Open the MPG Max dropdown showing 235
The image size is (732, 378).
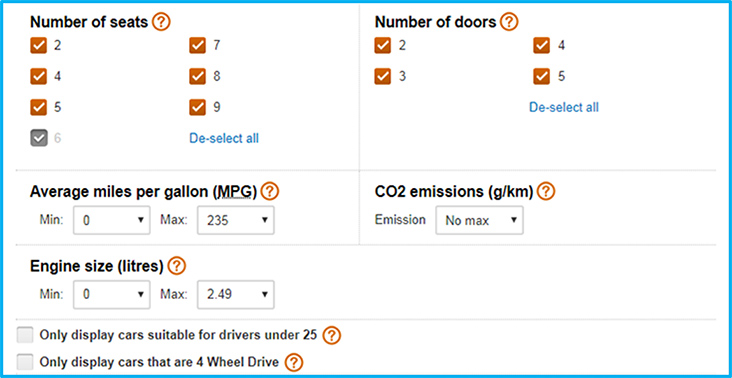pos(236,220)
